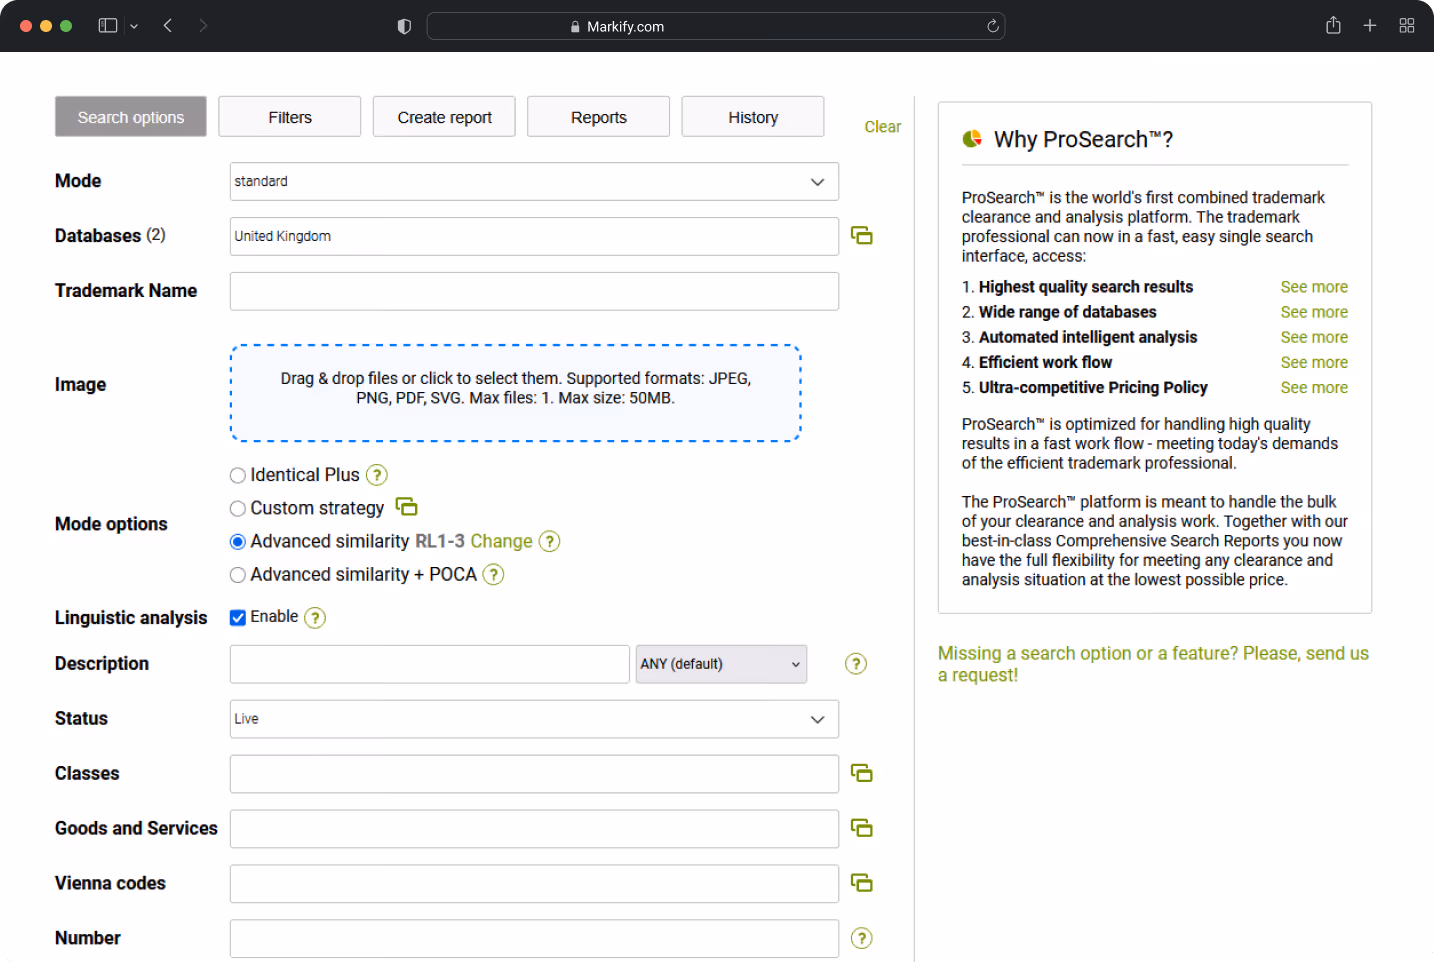Select Advanced similarity + POCA option
This screenshot has width=1434, height=962.
coord(238,574)
